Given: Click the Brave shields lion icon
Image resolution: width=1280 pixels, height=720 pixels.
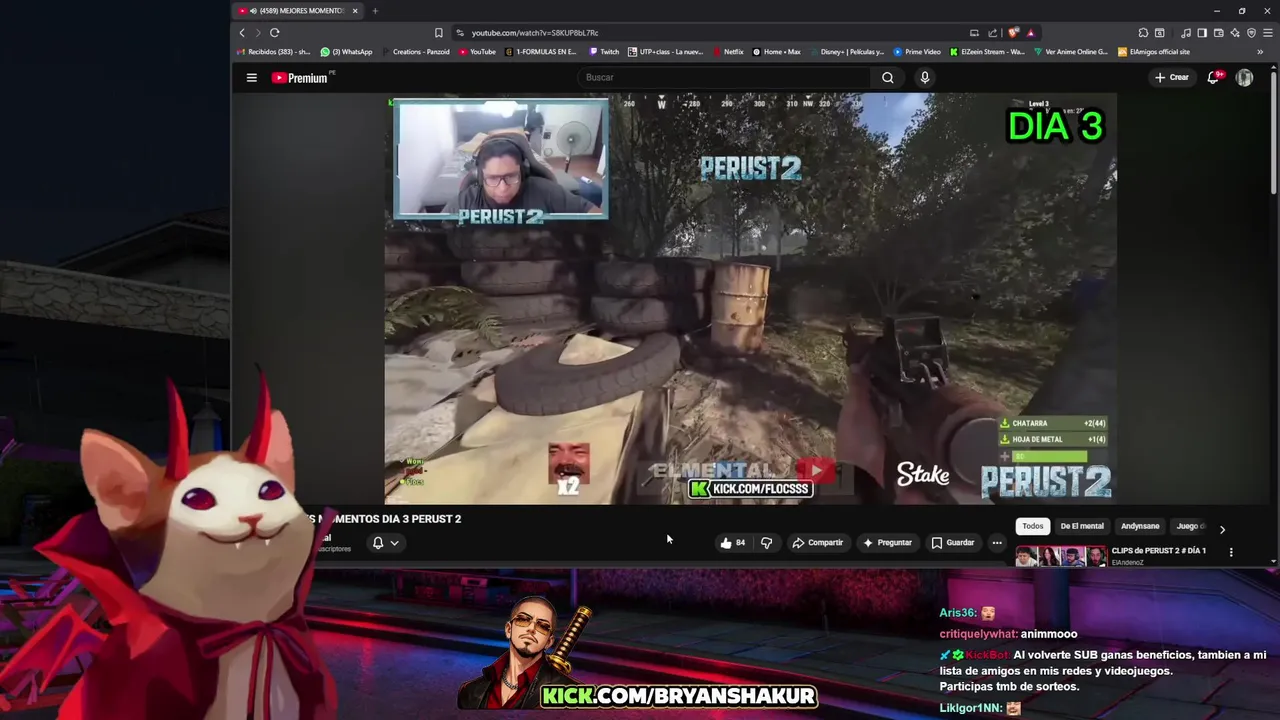Looking at the screenshot, I should [x=1014, y=33].
